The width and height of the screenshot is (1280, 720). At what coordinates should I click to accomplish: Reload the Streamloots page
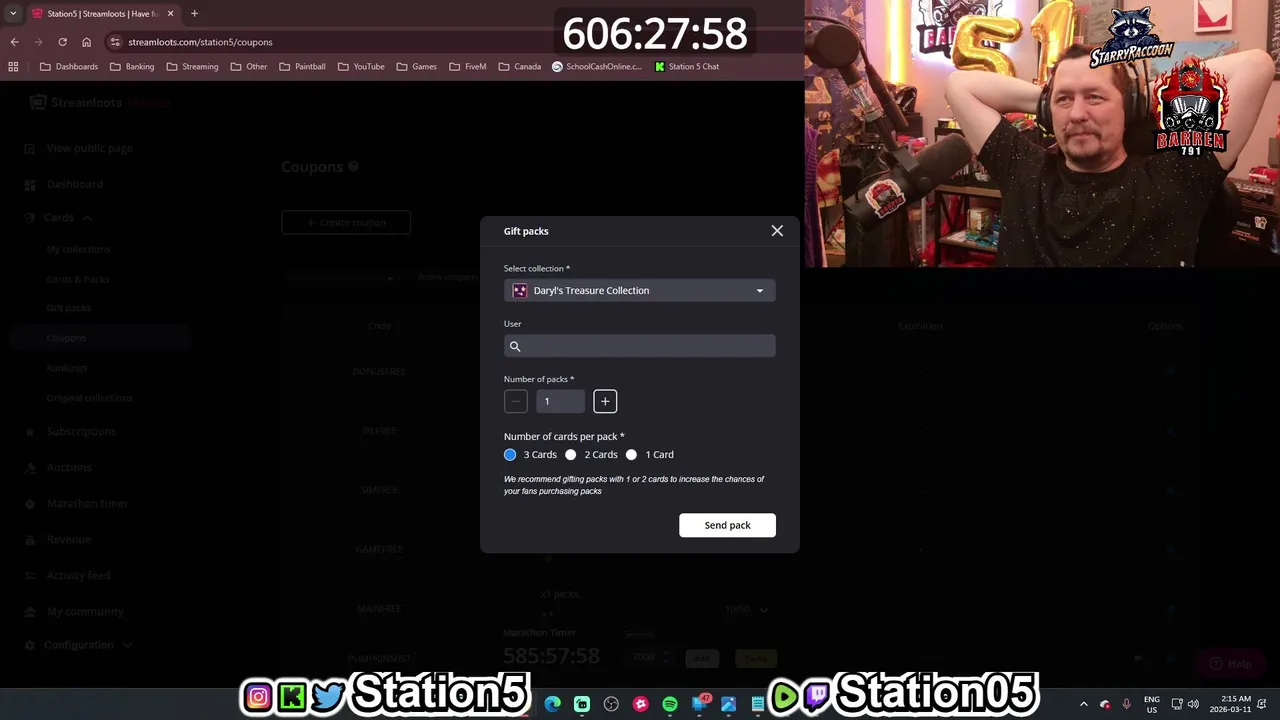tap(62, 42)
